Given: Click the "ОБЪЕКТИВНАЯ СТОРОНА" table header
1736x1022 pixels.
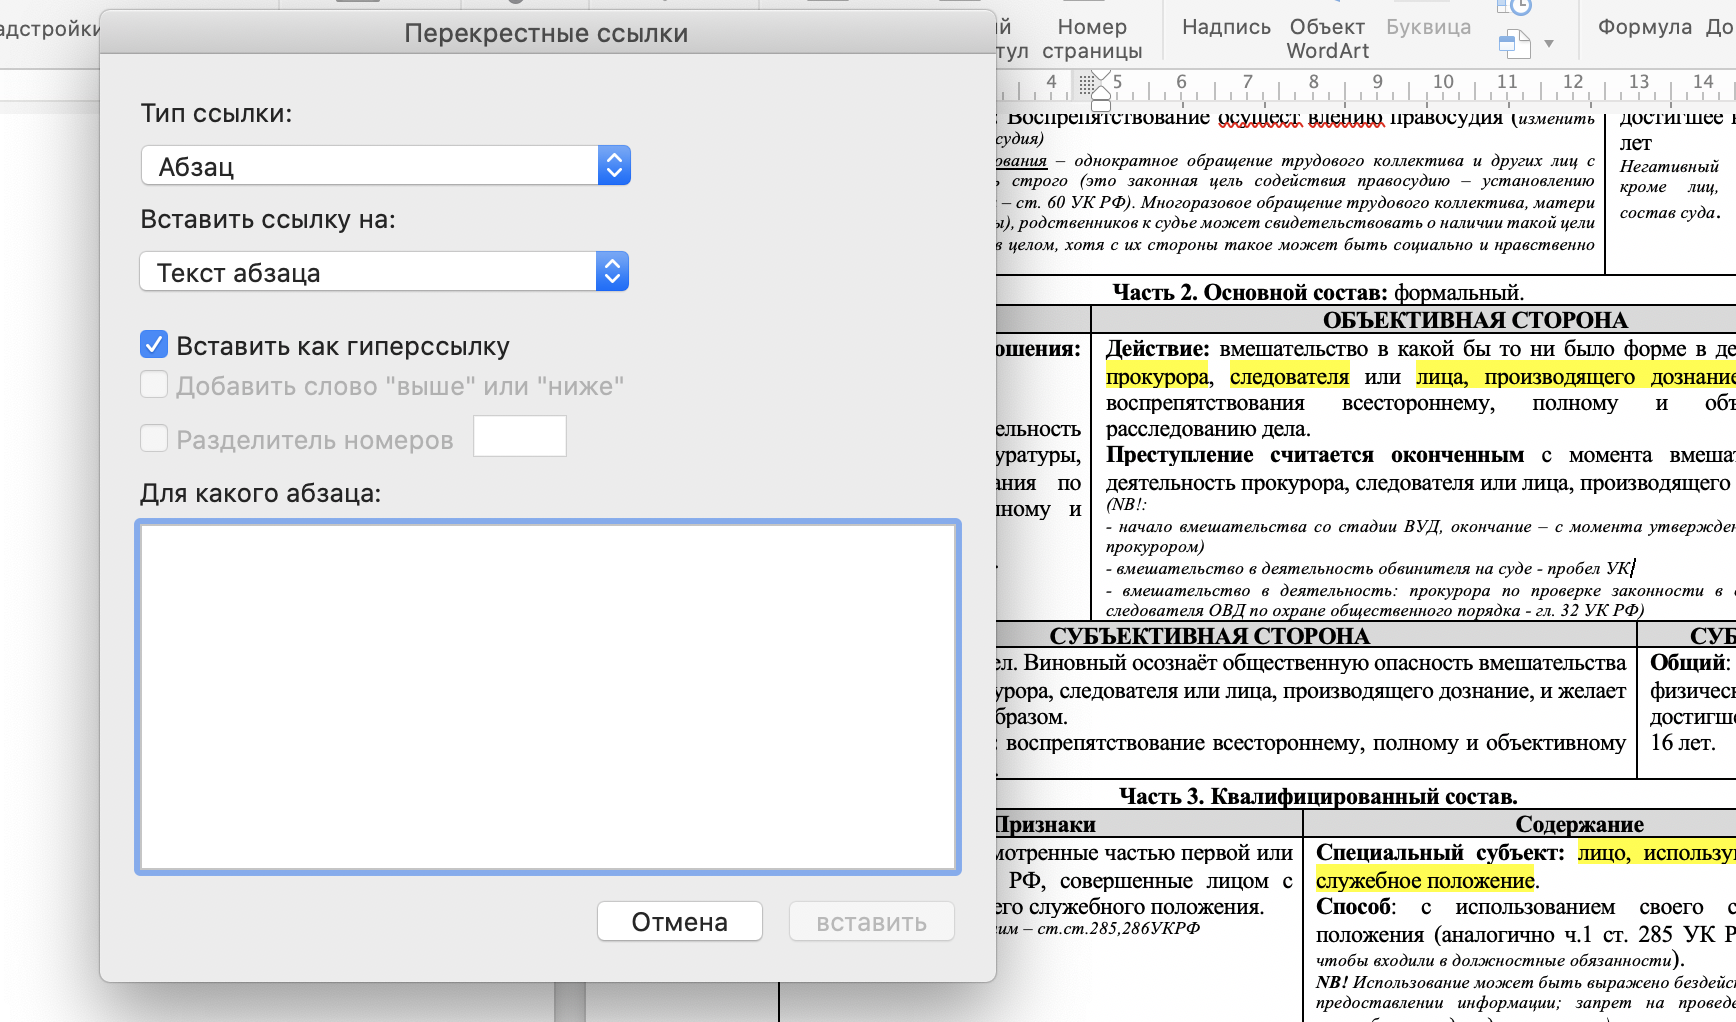Looking at the screenshot, I should pyautogui.click(x=1475, y=320).
